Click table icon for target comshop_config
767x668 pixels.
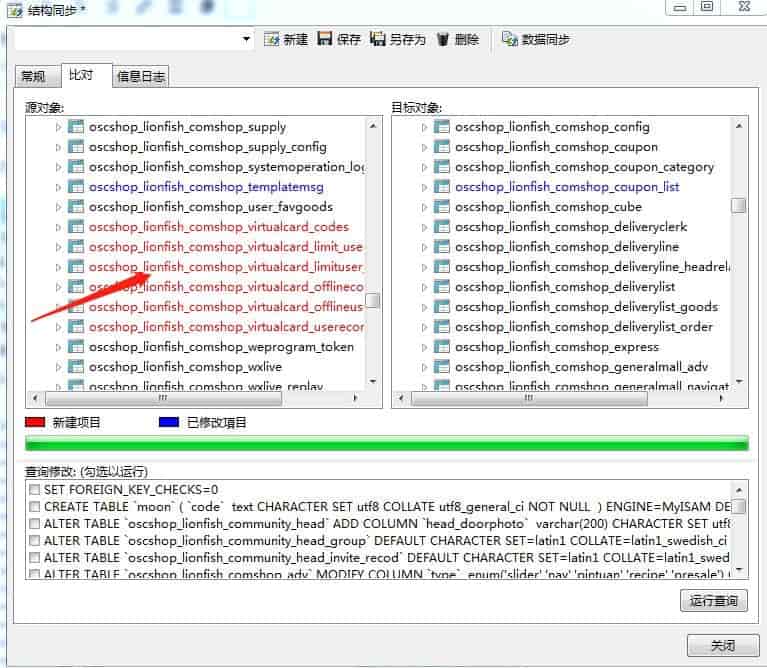click(442, 127)
